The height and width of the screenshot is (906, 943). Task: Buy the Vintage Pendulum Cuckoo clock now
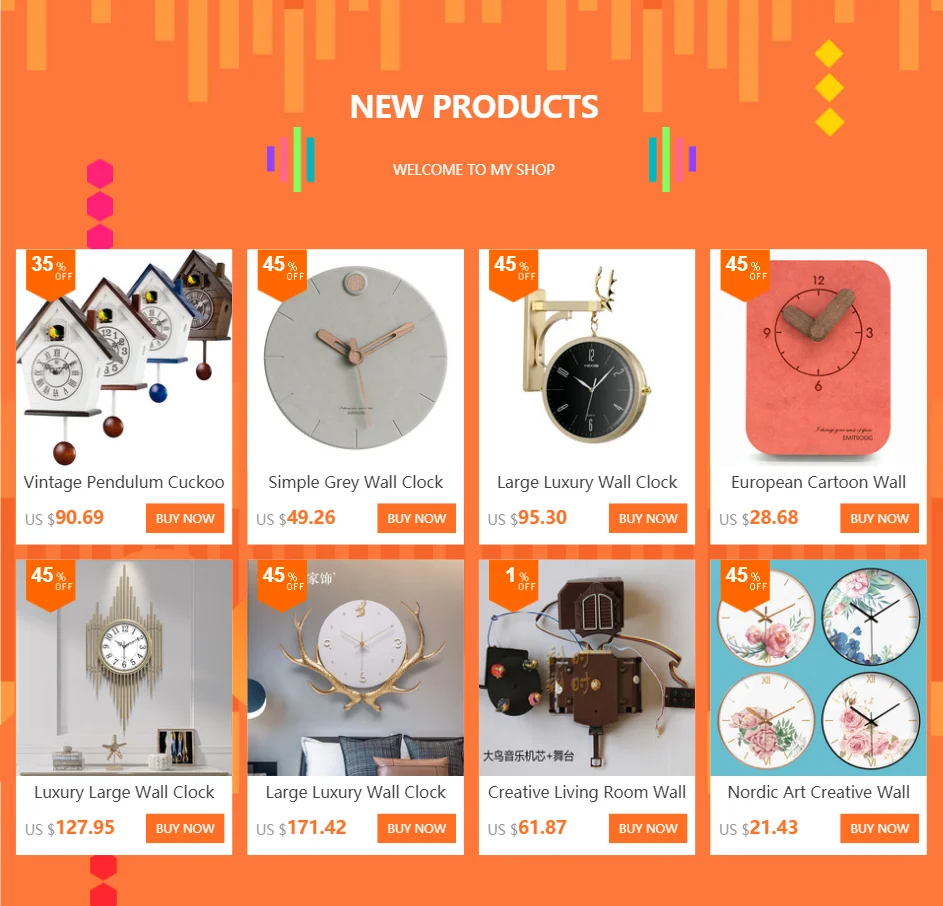185,519
